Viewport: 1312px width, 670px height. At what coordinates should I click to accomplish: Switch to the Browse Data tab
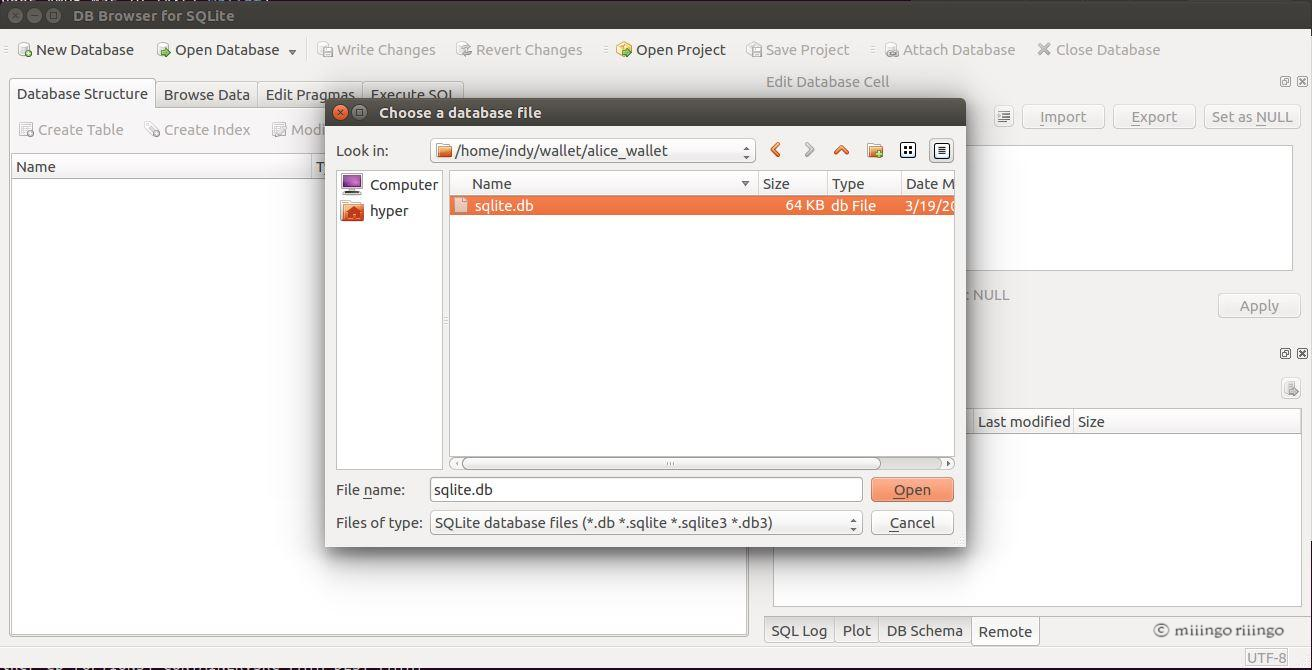point(206,95)
